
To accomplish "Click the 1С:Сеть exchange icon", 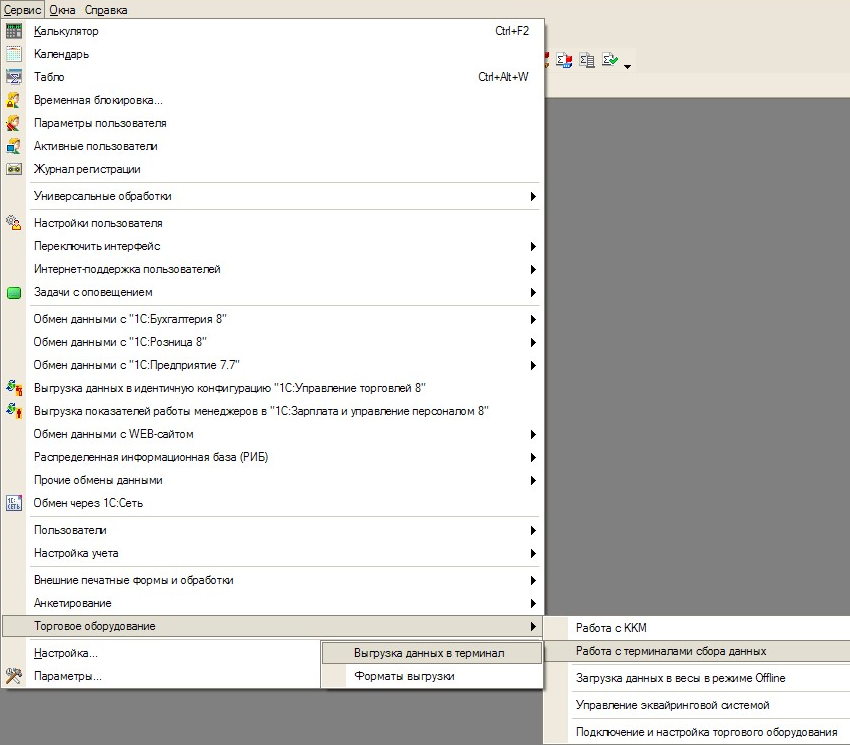I will 14,503.
